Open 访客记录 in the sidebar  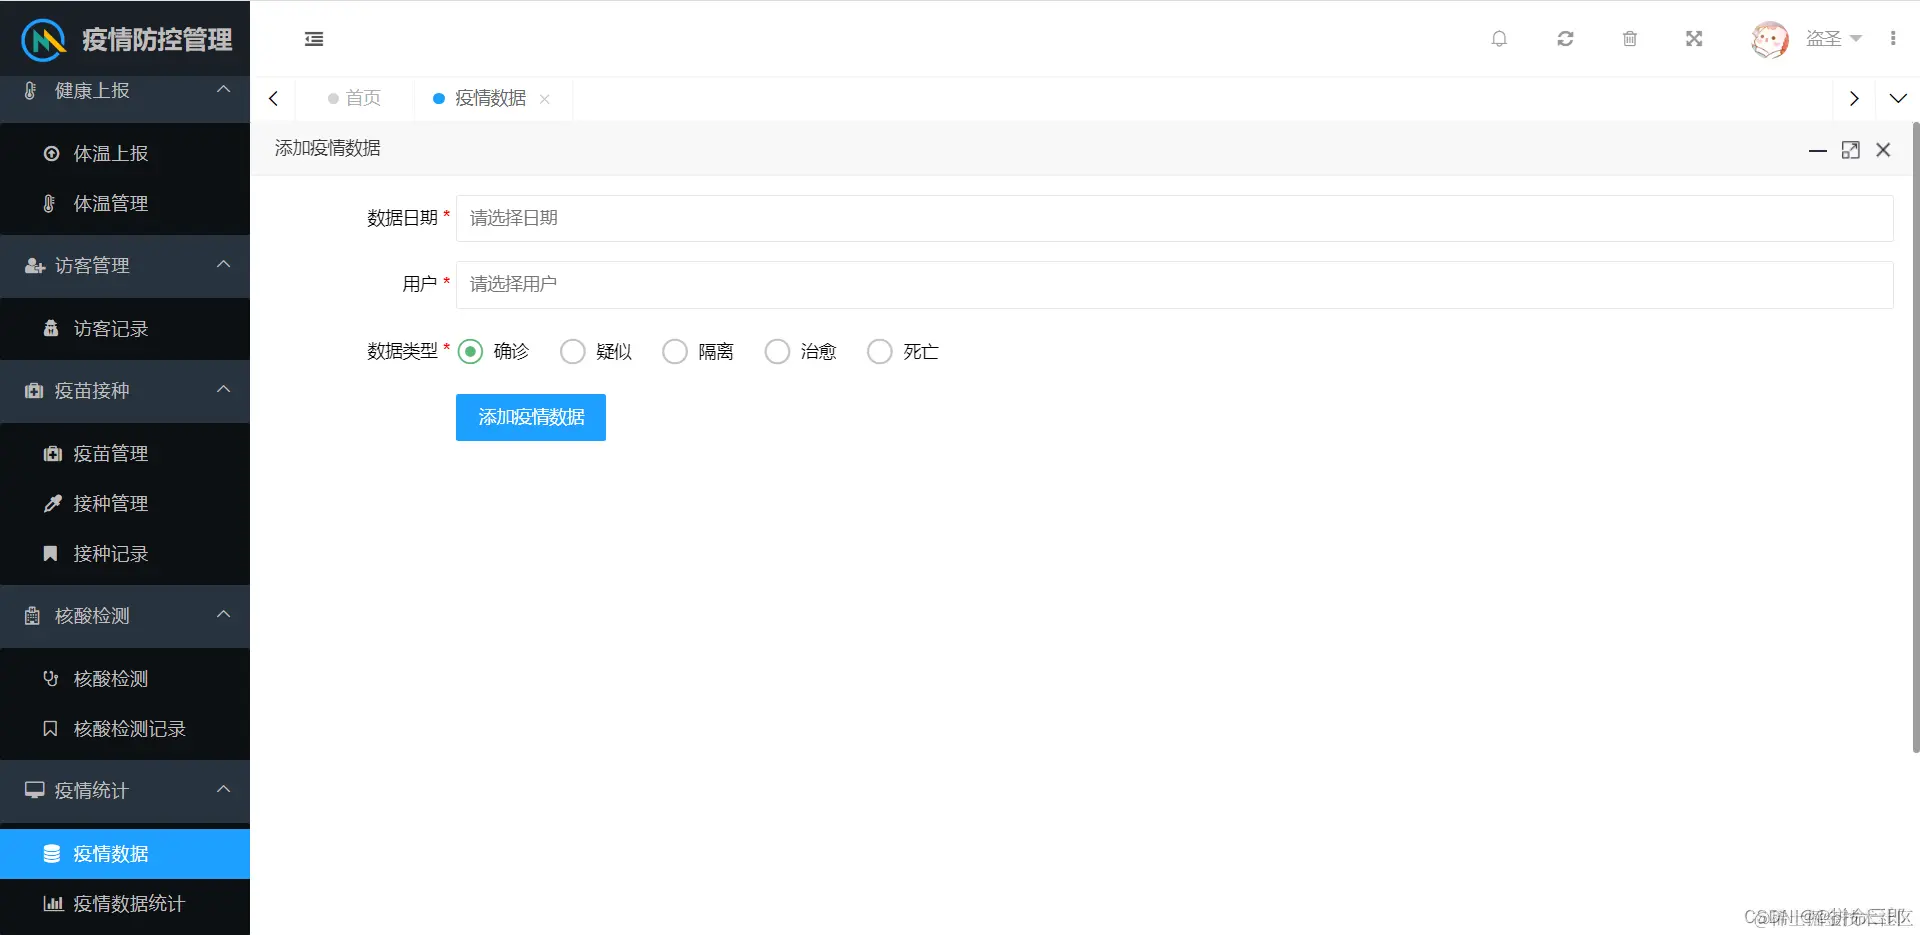(125, 329)
